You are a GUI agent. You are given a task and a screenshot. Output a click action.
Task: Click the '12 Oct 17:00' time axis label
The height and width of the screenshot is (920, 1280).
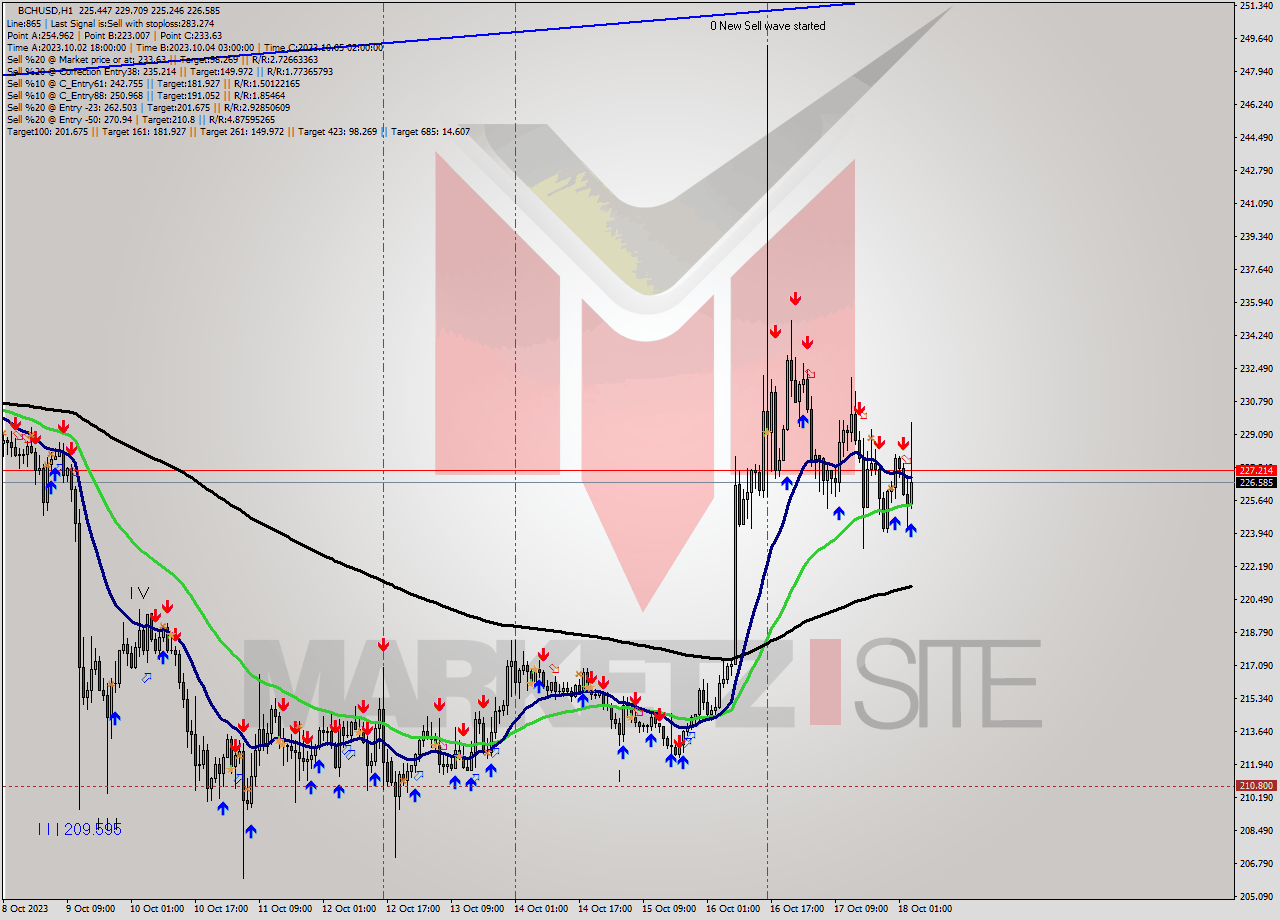coord(412,910)
